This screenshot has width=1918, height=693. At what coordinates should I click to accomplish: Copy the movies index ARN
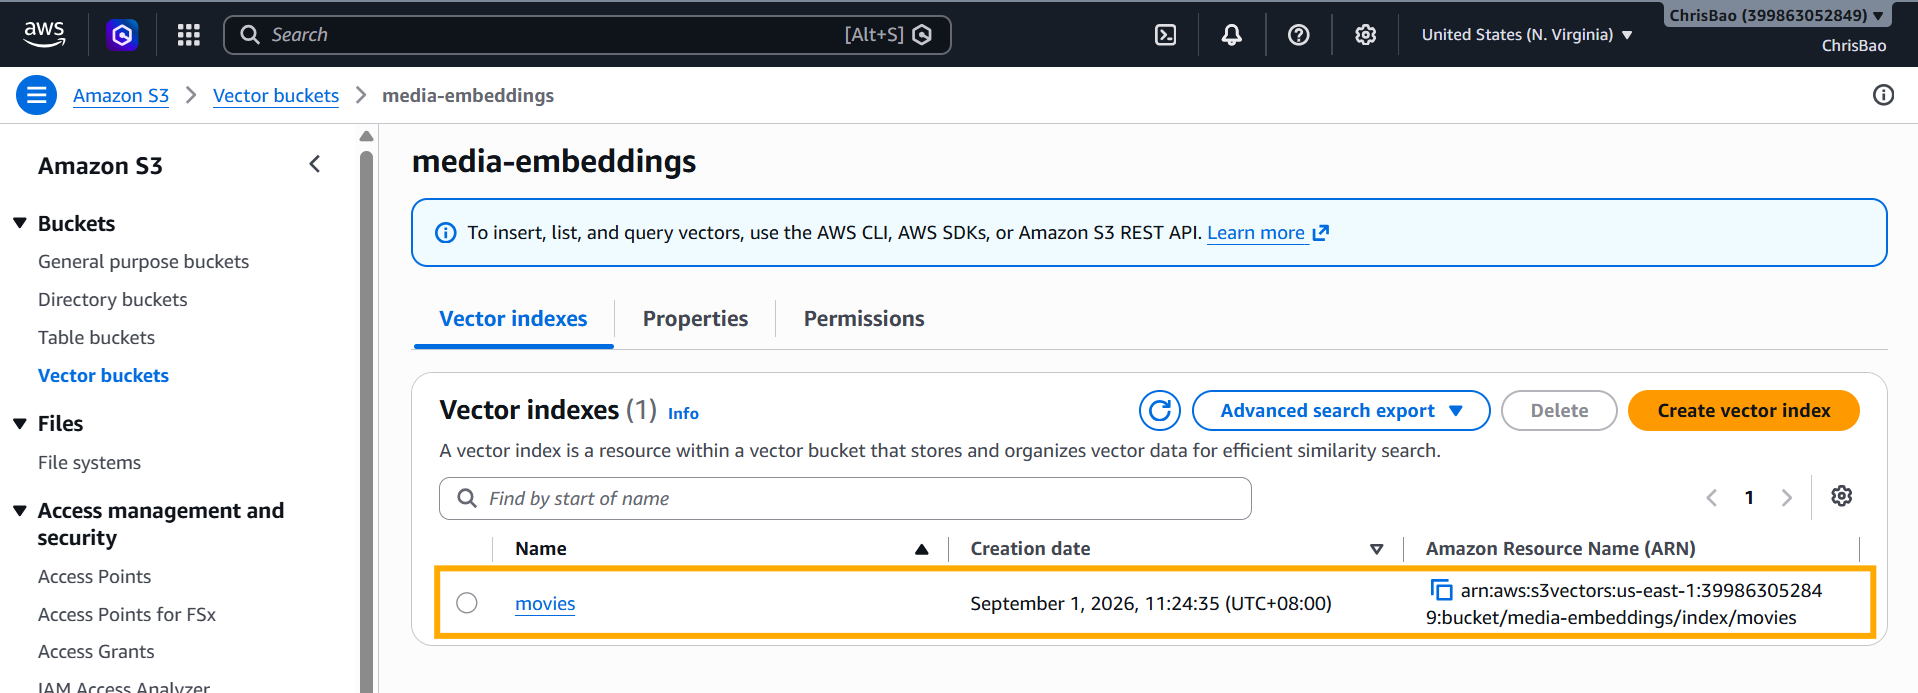pyautogui.click(x=1441, y=590)
